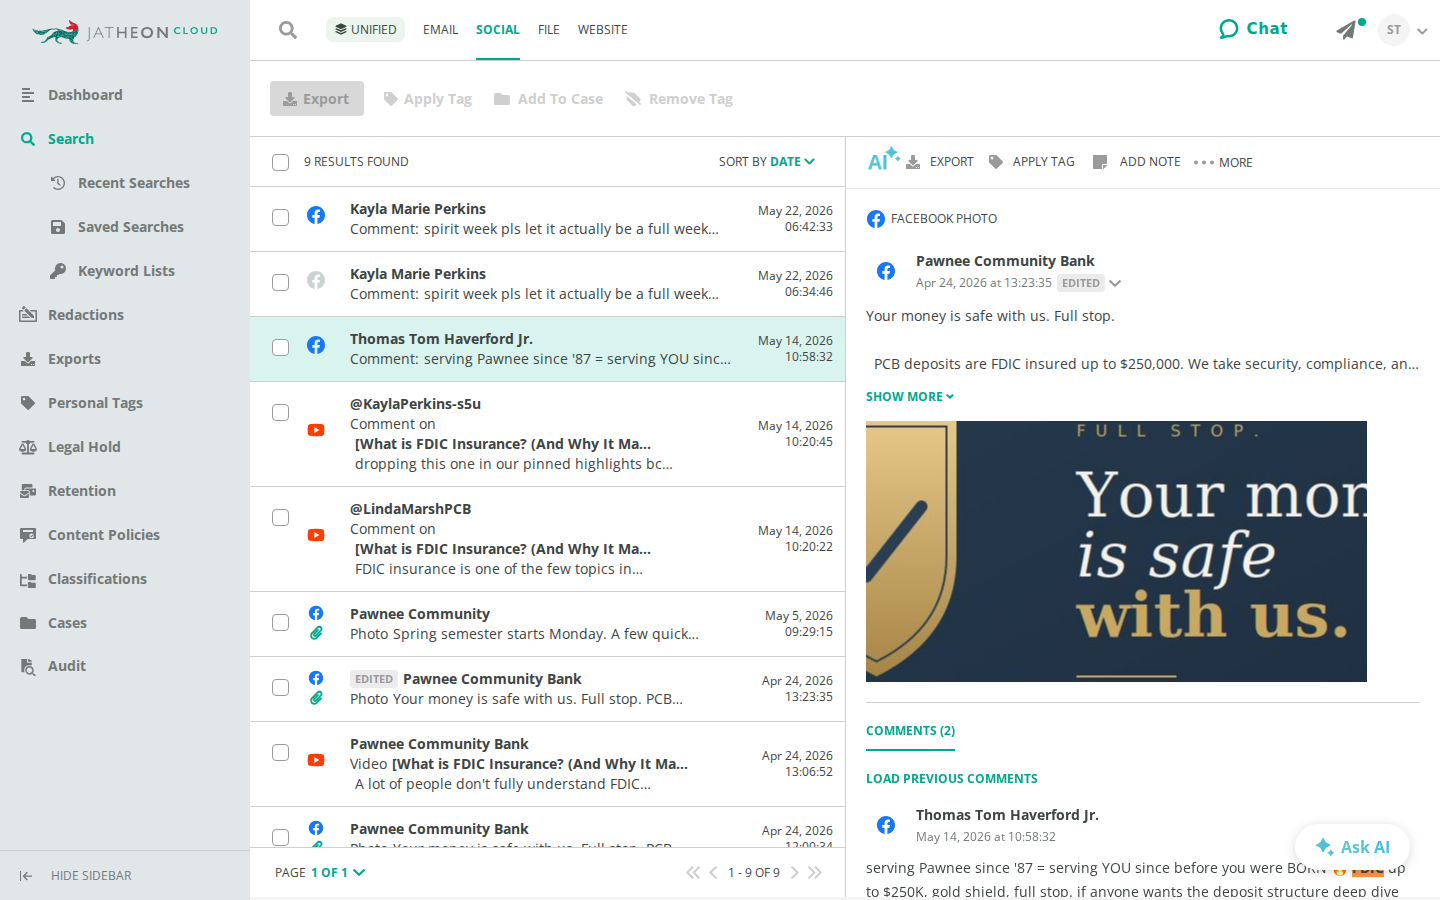Click the Ask AI button

click(x=1352, y=847)
